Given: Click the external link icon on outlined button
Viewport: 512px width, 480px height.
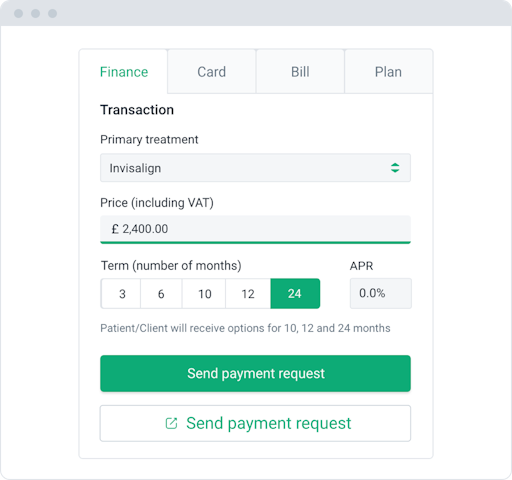Looking at the screenshot, I should (x=171, y=423).
